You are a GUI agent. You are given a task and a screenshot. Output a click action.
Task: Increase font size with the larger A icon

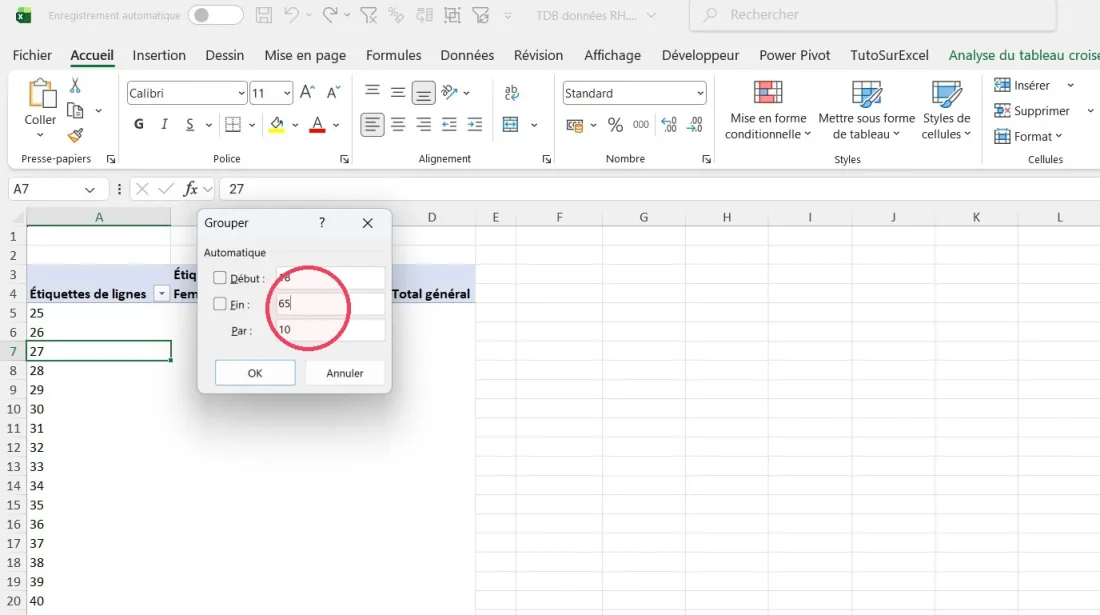[x=307, y=93]
